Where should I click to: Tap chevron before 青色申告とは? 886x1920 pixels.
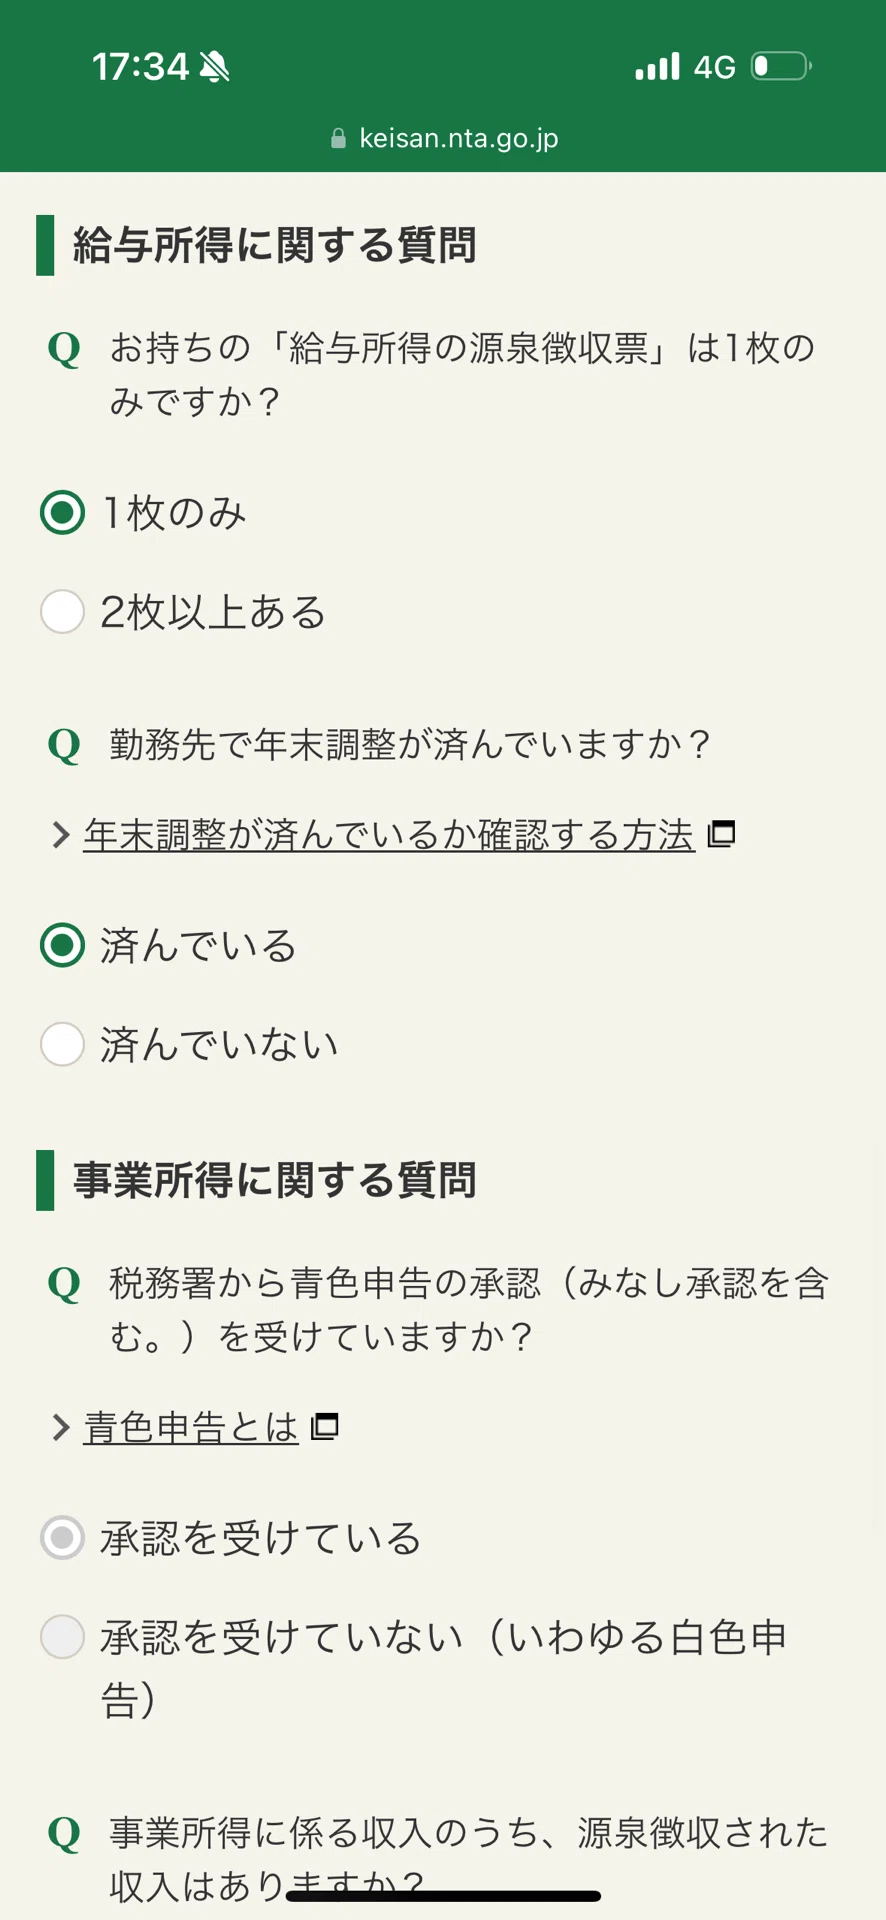click(x=61, y=1427)
